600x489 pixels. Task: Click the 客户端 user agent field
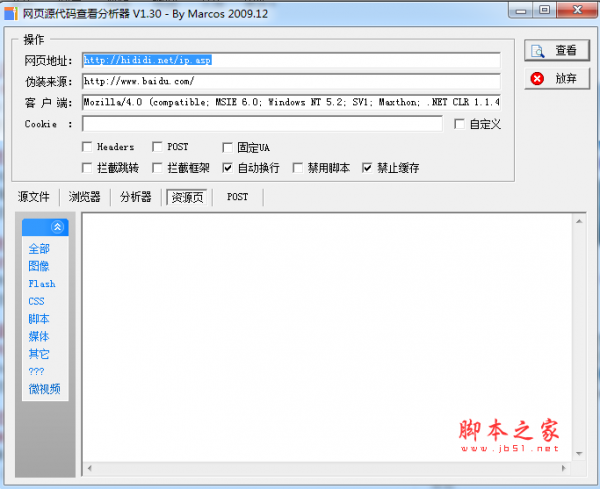291,102
